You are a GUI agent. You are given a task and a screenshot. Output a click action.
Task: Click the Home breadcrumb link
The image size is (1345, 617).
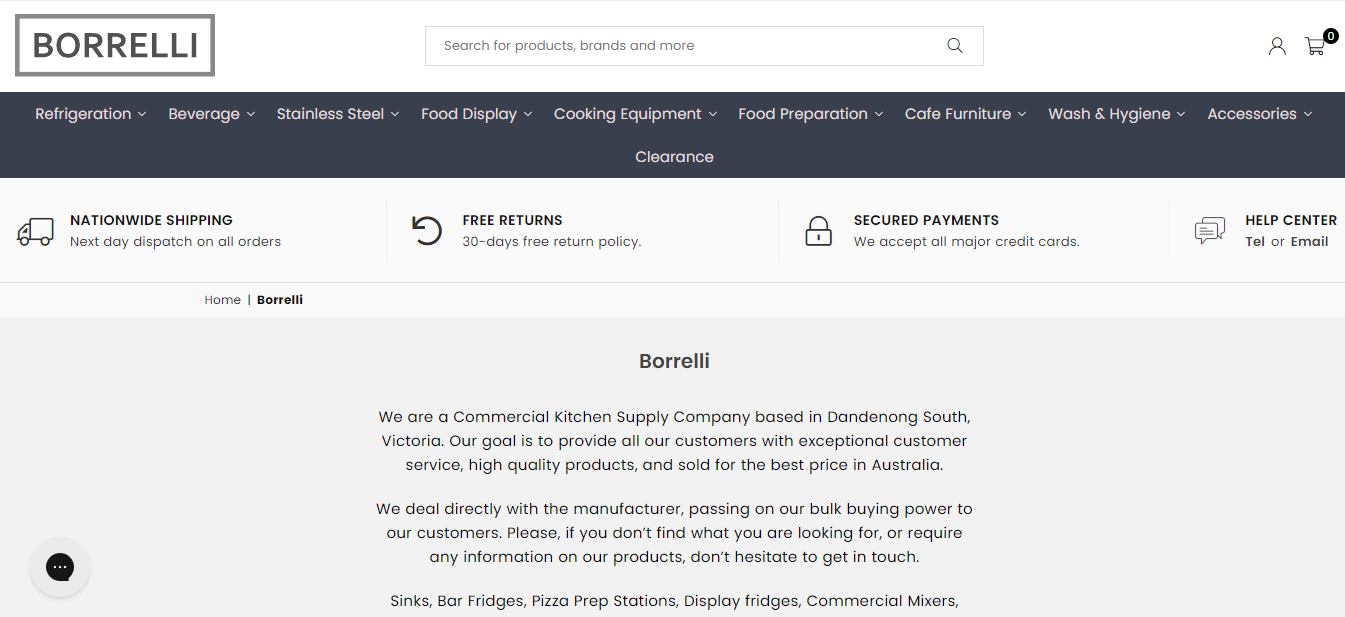point(222,300)
